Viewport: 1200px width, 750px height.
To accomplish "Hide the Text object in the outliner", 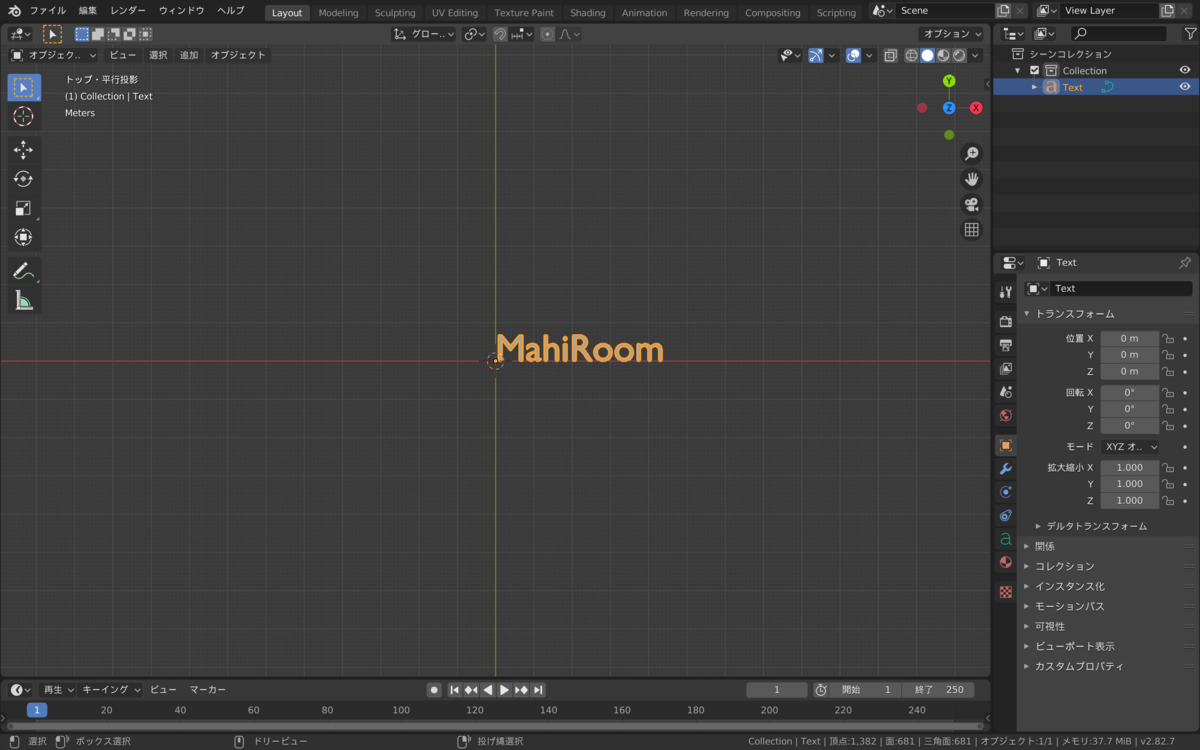I will tap(1185, 87).
